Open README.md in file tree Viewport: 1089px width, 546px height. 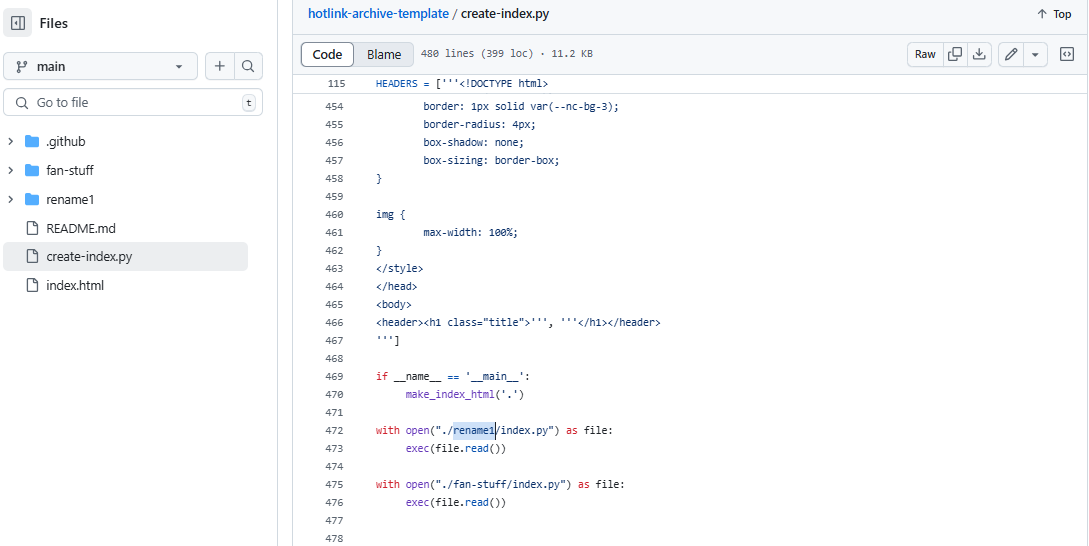tap(80, 228)
